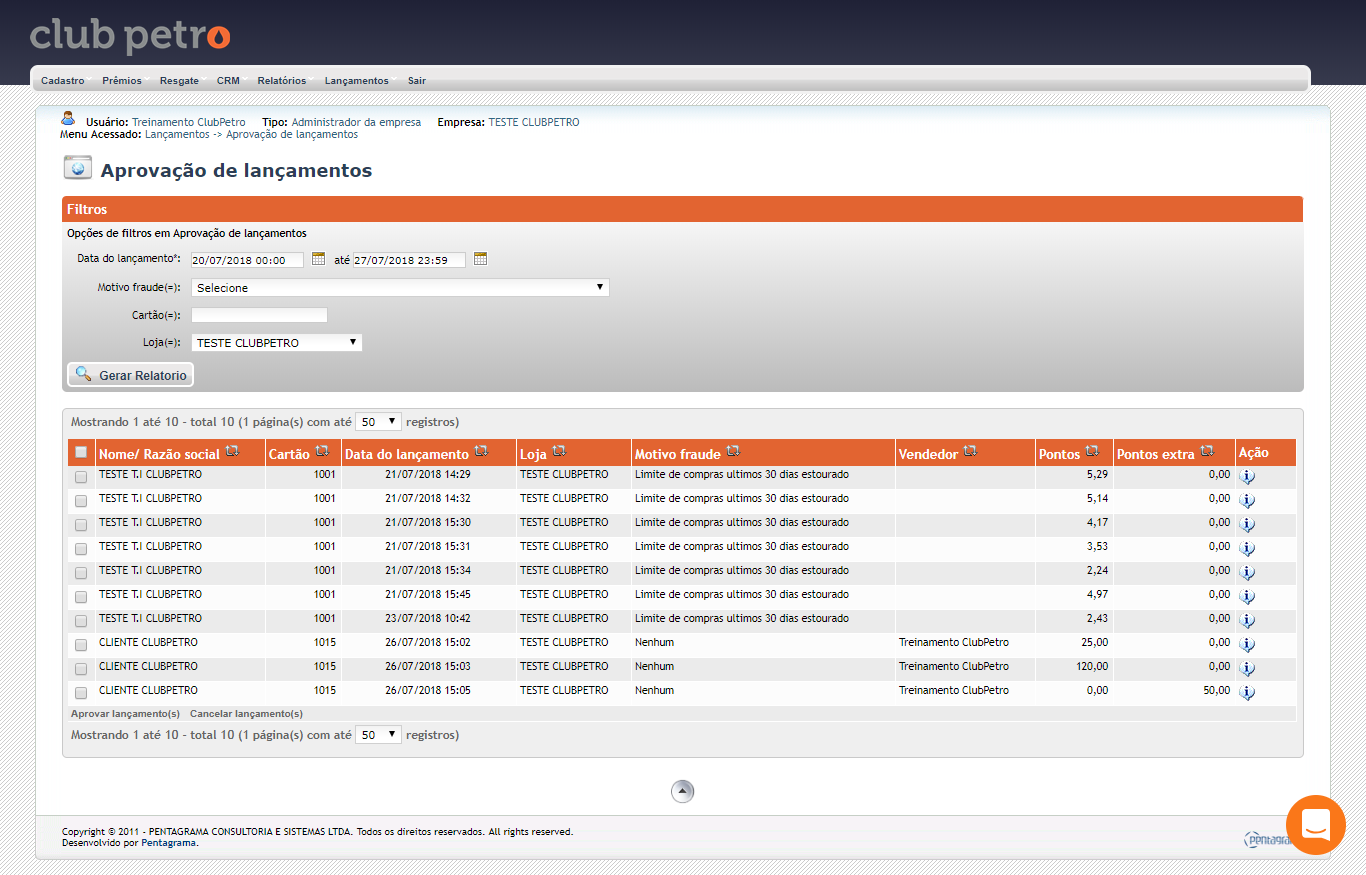Viewport: 1366px width, 875px height.
Task: Click the scroll-to-top arrow icon
Action: 682,791
